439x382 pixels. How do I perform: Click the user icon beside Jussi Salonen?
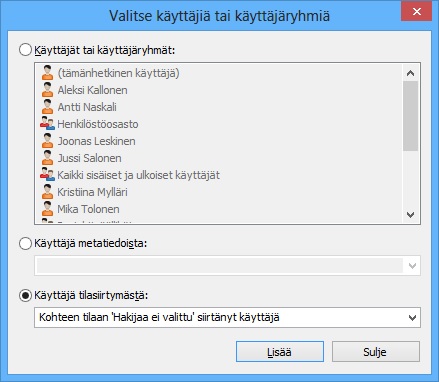(x=47, y=158)
